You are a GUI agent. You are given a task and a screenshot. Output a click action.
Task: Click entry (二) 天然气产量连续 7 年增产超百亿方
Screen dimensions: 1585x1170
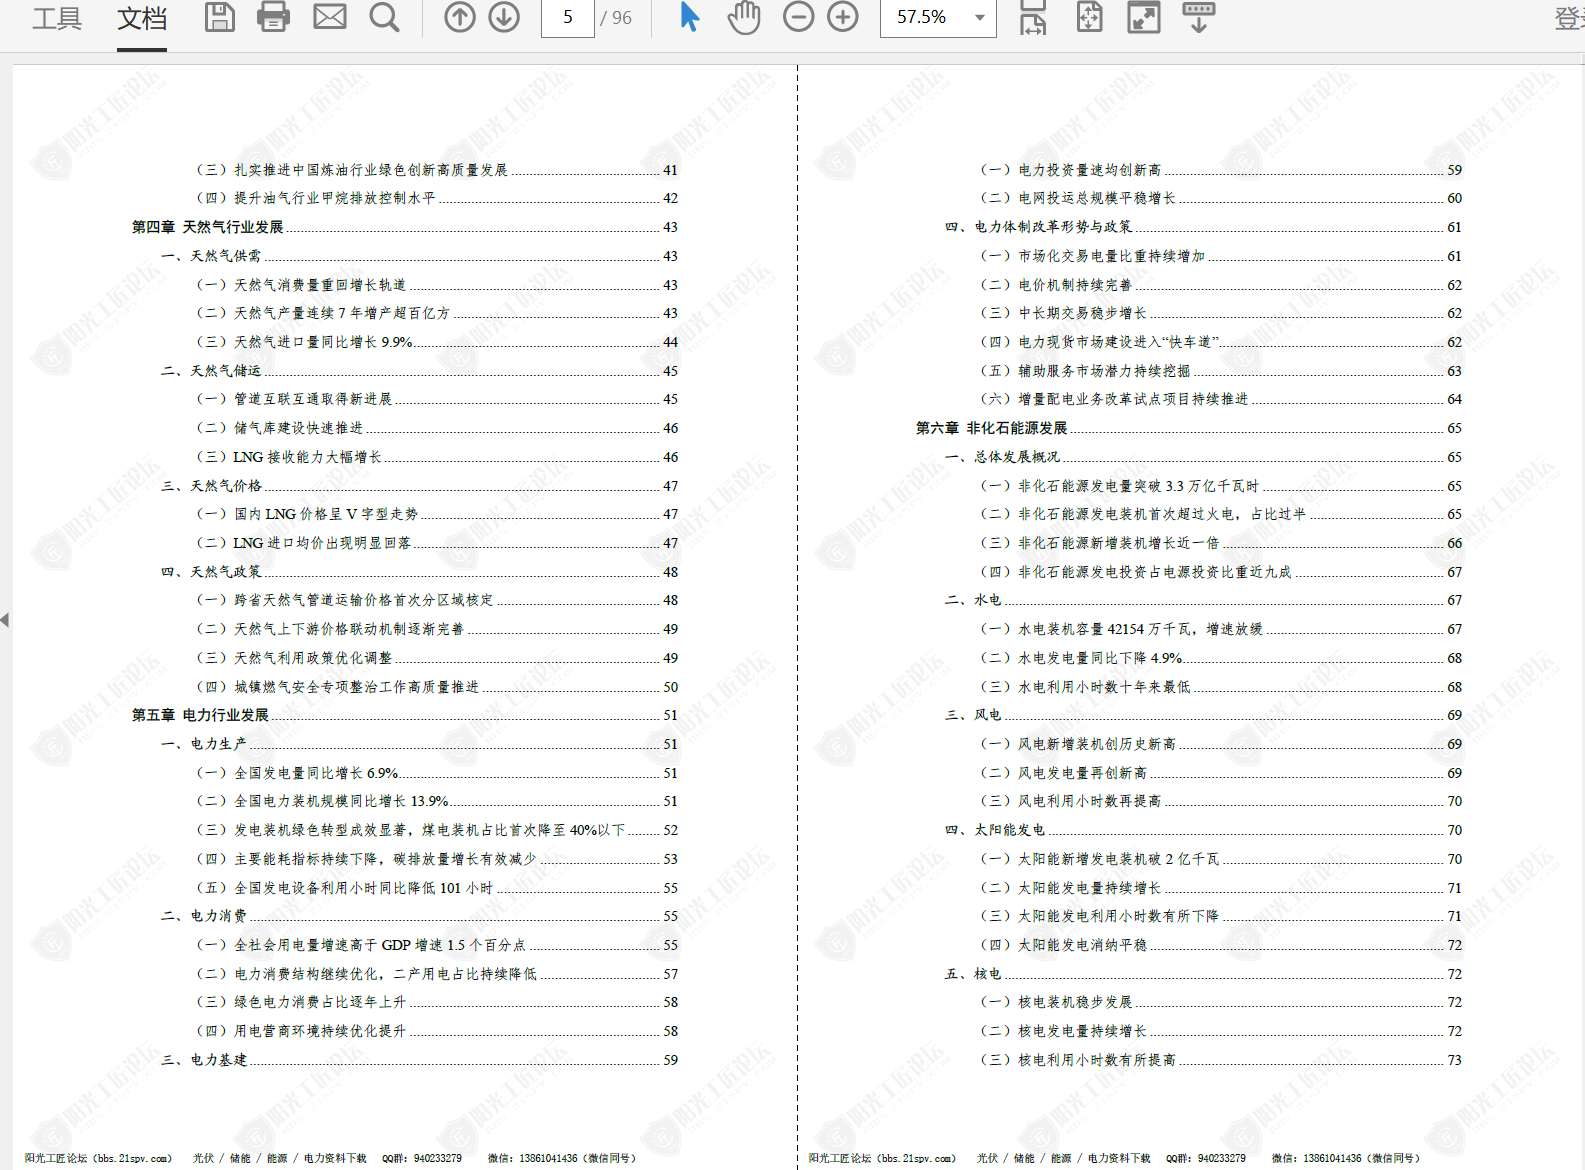(437, 313)
